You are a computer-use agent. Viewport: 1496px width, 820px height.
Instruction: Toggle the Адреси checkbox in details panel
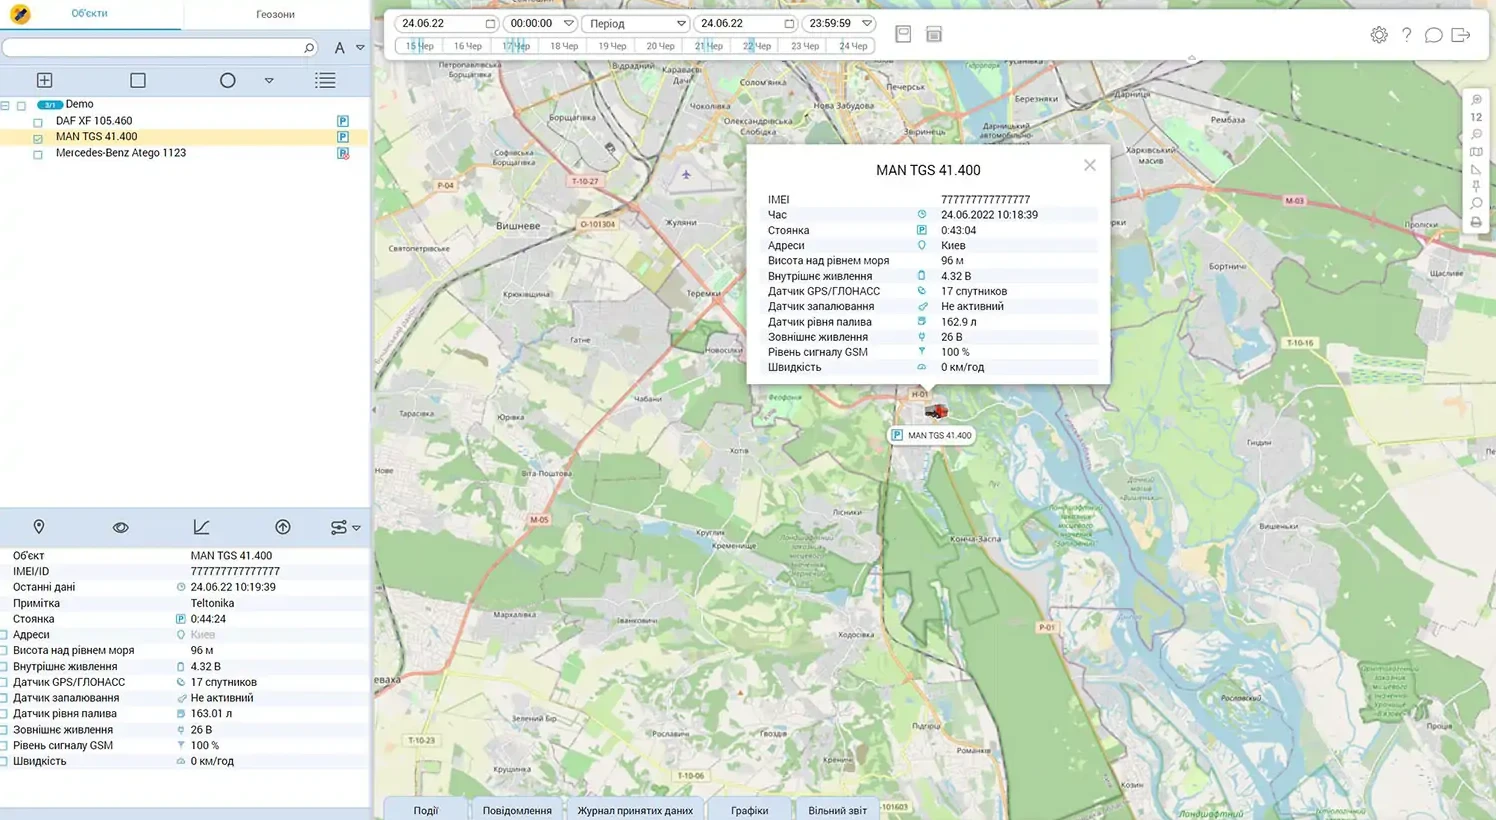[x=4, y=635]
